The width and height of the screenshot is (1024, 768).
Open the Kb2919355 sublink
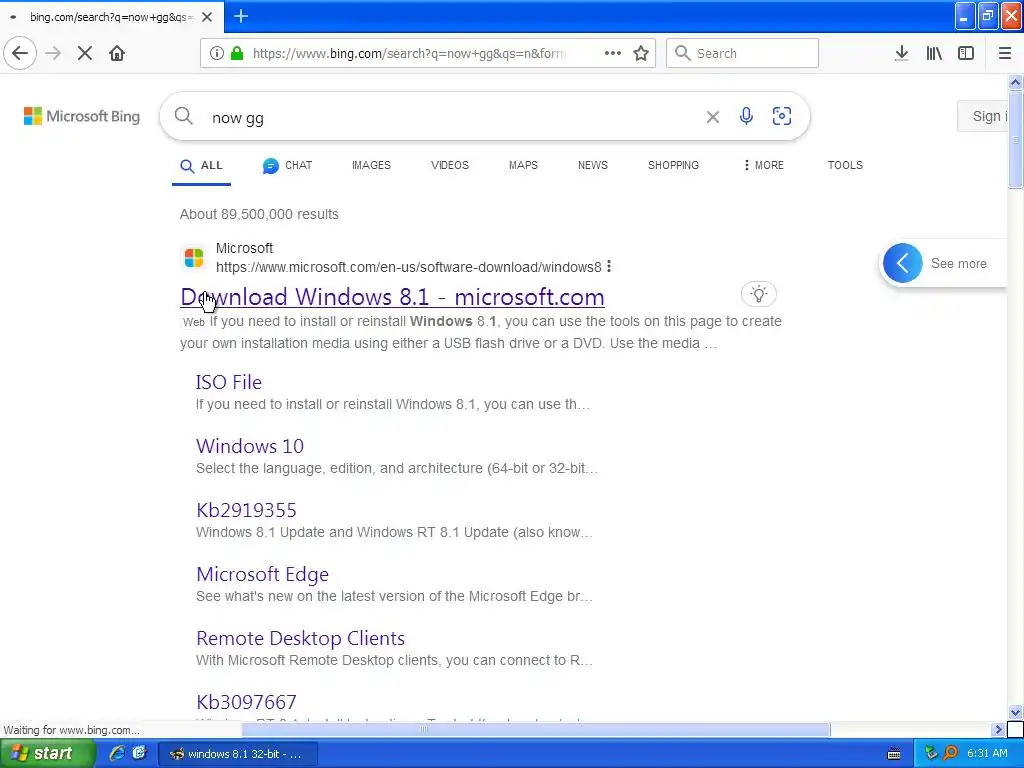coord(246,510)
